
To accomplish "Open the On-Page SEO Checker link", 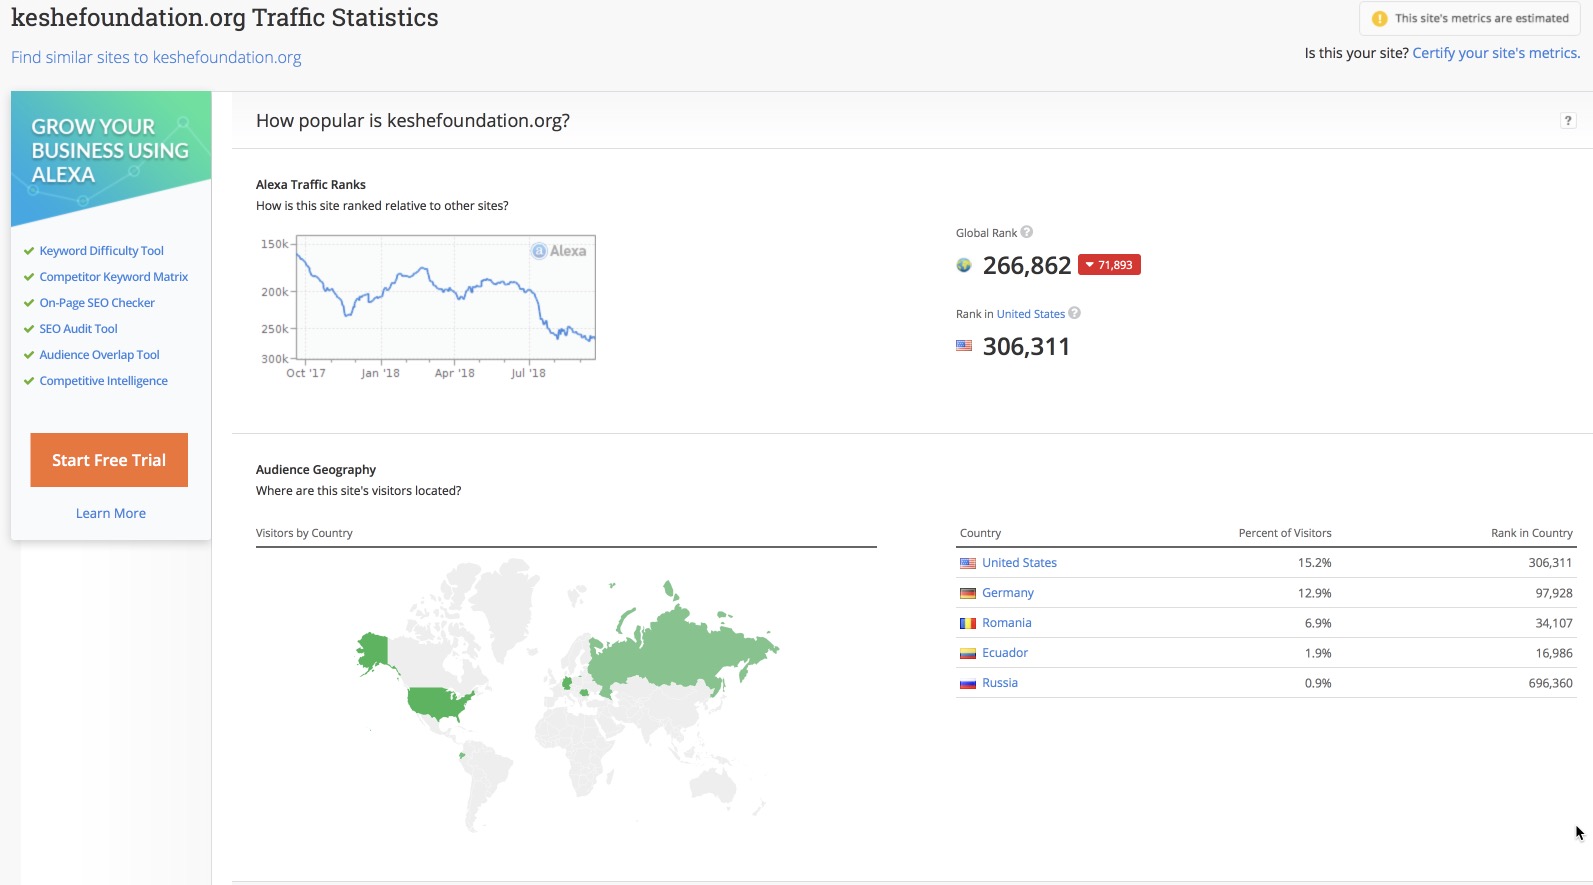I will (97, 303).
